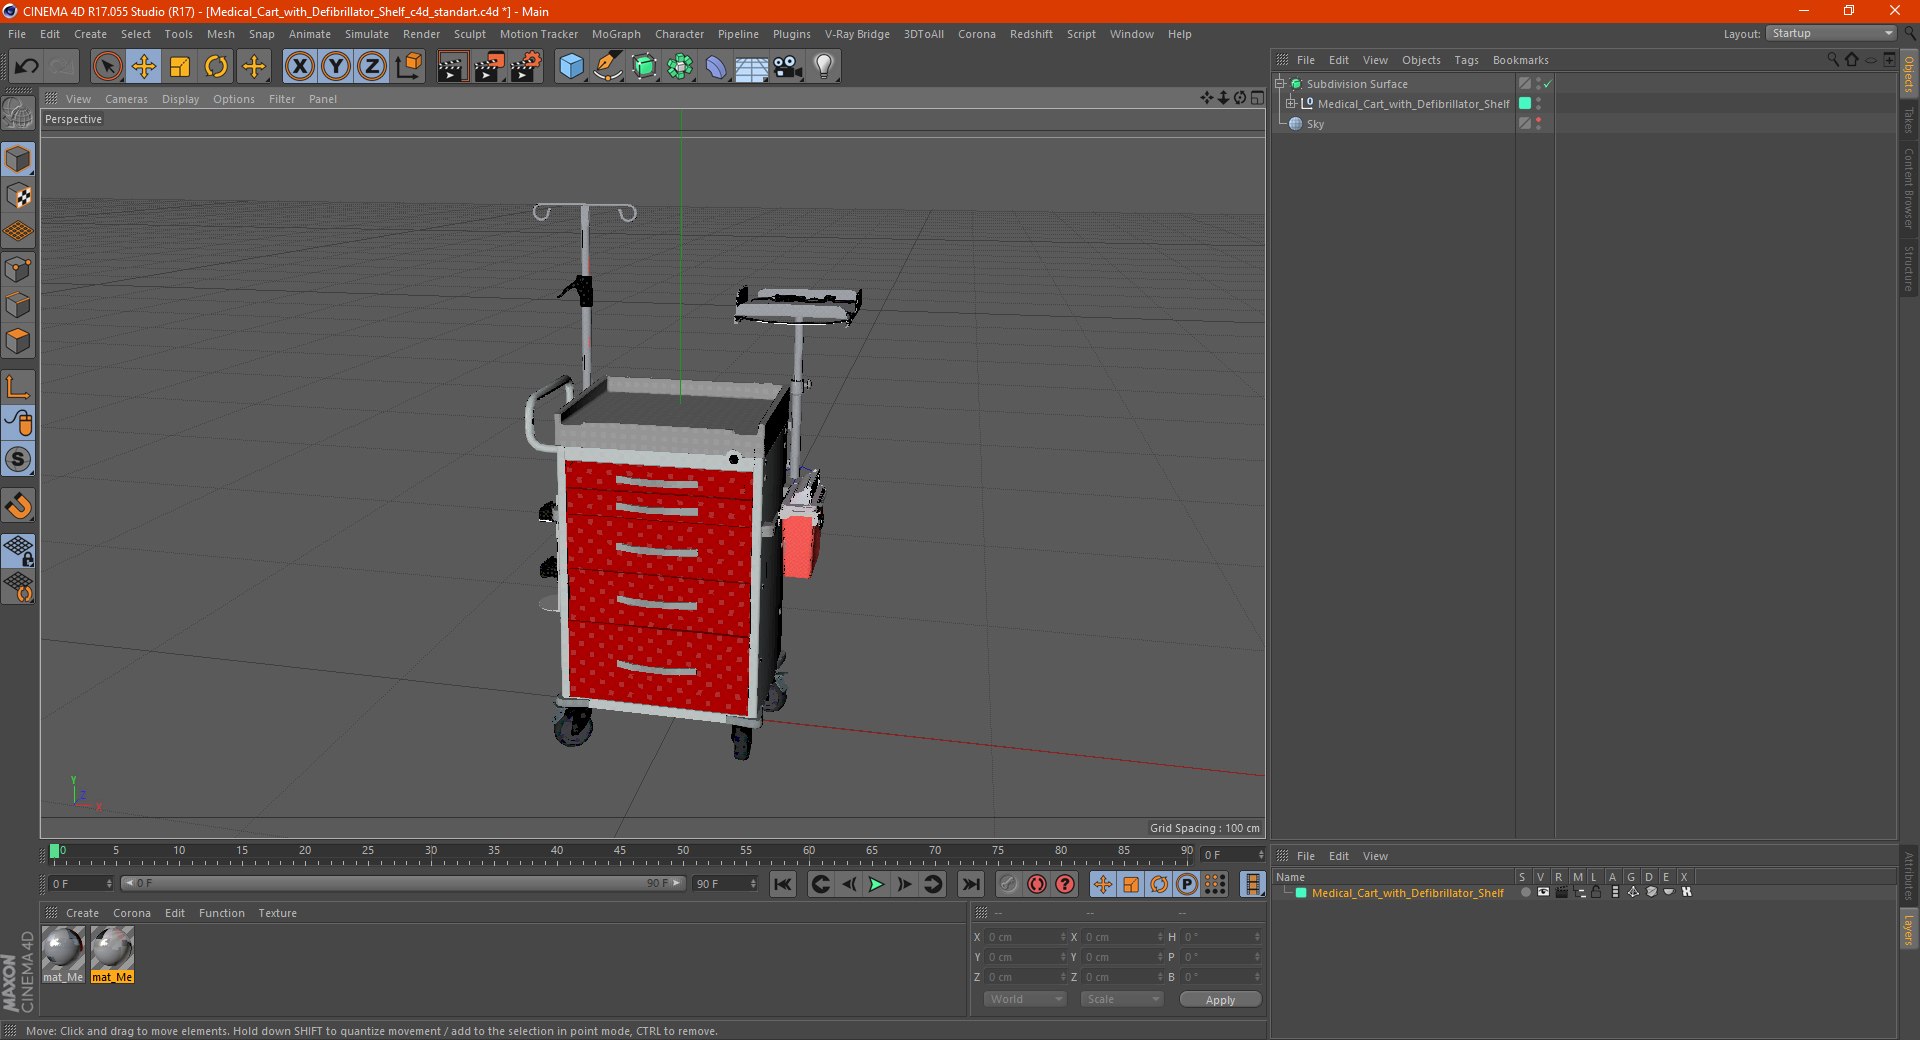Open the Structure side tab
Viewport: 1920px width, 1040px height.
tap(1908, 268)
